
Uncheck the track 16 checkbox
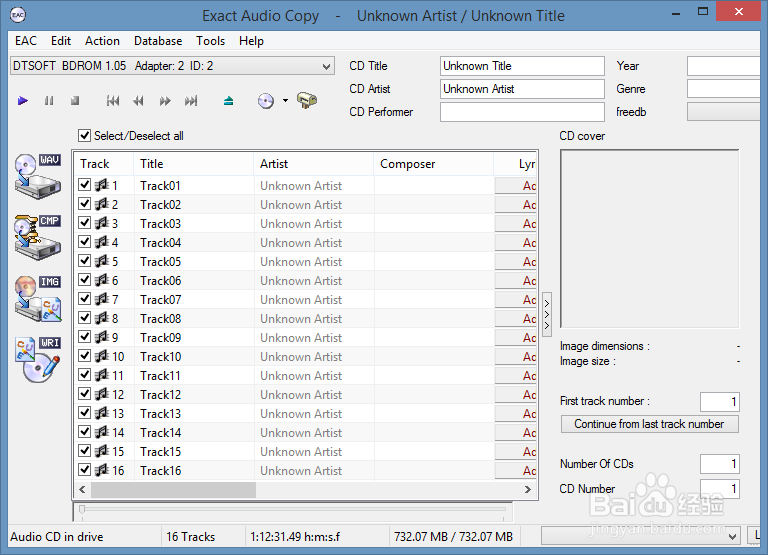pos(84,469)
